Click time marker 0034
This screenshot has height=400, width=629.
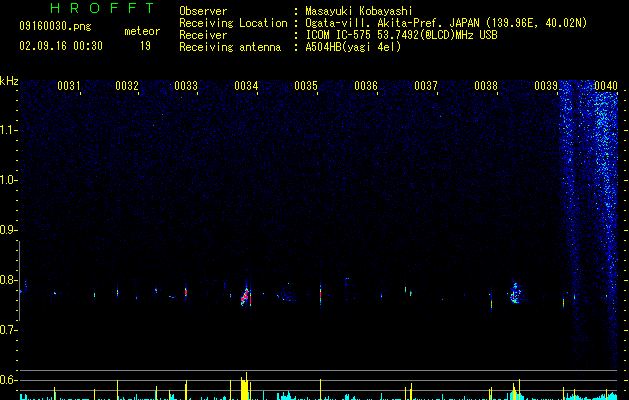pos(246,86)
